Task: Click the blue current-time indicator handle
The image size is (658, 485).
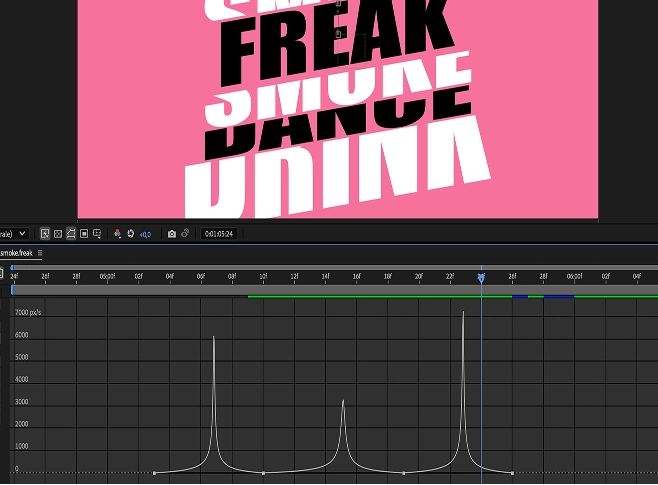Action: [481, 276]
